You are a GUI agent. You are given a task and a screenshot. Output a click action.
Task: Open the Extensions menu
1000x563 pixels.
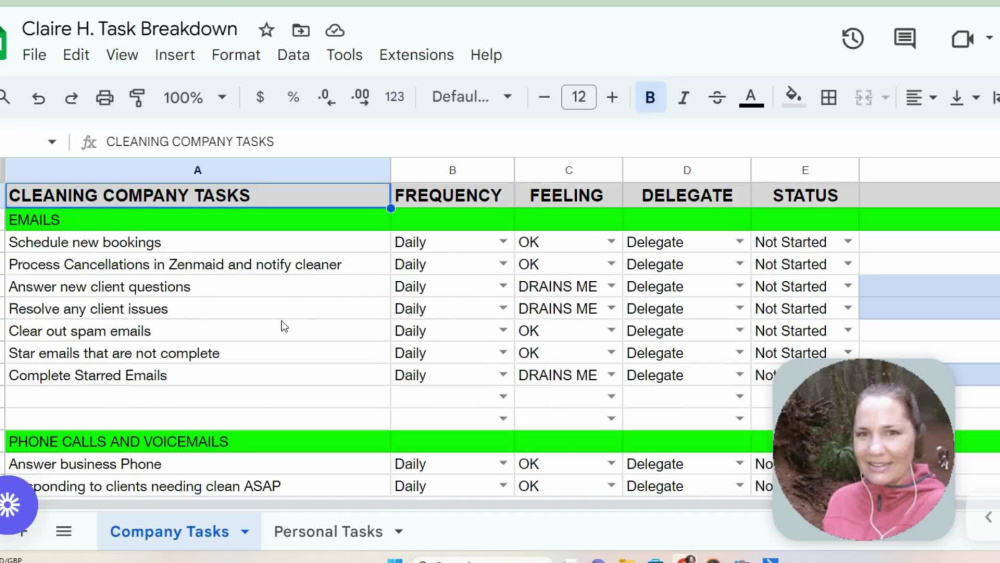click(416, 55)
